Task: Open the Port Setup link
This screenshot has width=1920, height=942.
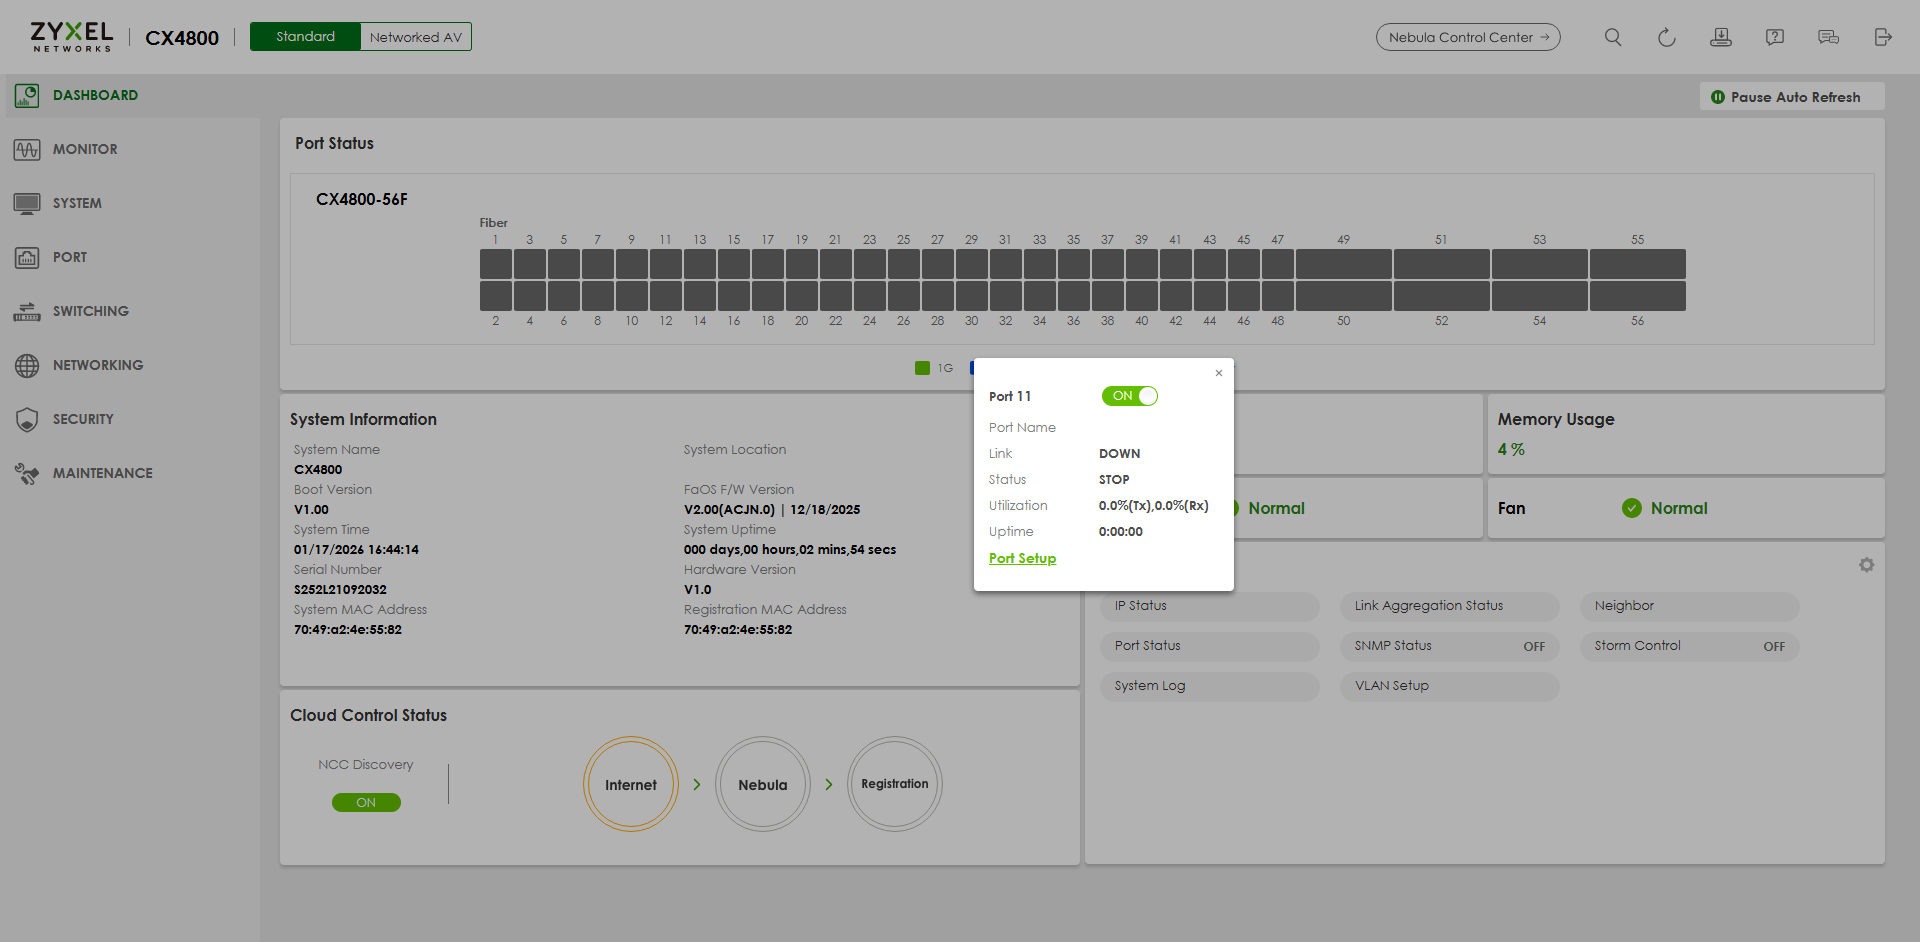Action: click(1022, 558)
